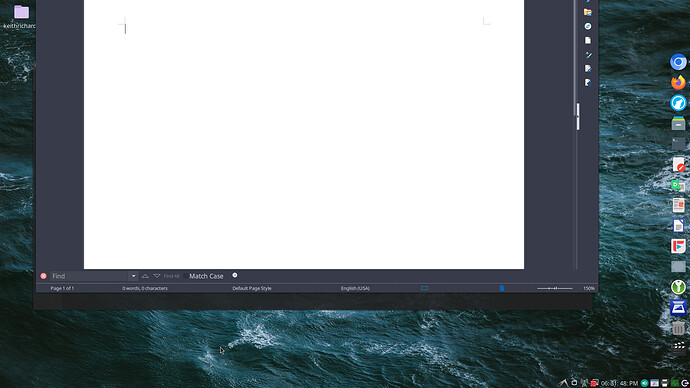Click the 150% zoom level indicator
Viewport: 690px width, 388px height.
(589, 288)
